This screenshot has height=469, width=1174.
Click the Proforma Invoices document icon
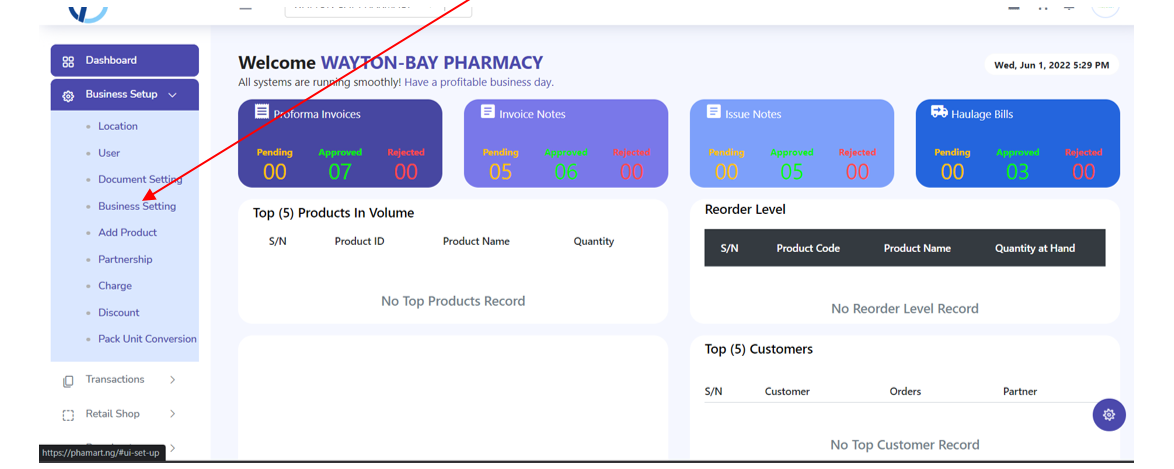[261, 112]
